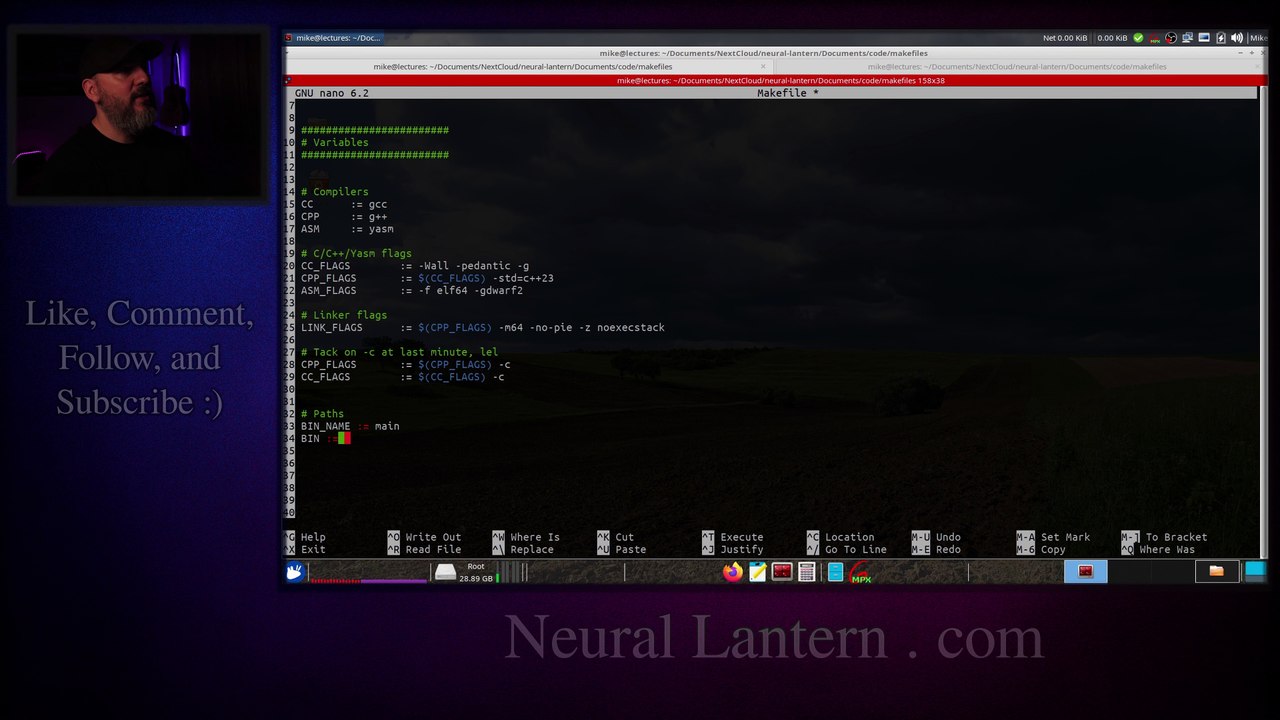
Task: Select the mike@lectures window button in top panel
Action: click(x=333, y=38)
